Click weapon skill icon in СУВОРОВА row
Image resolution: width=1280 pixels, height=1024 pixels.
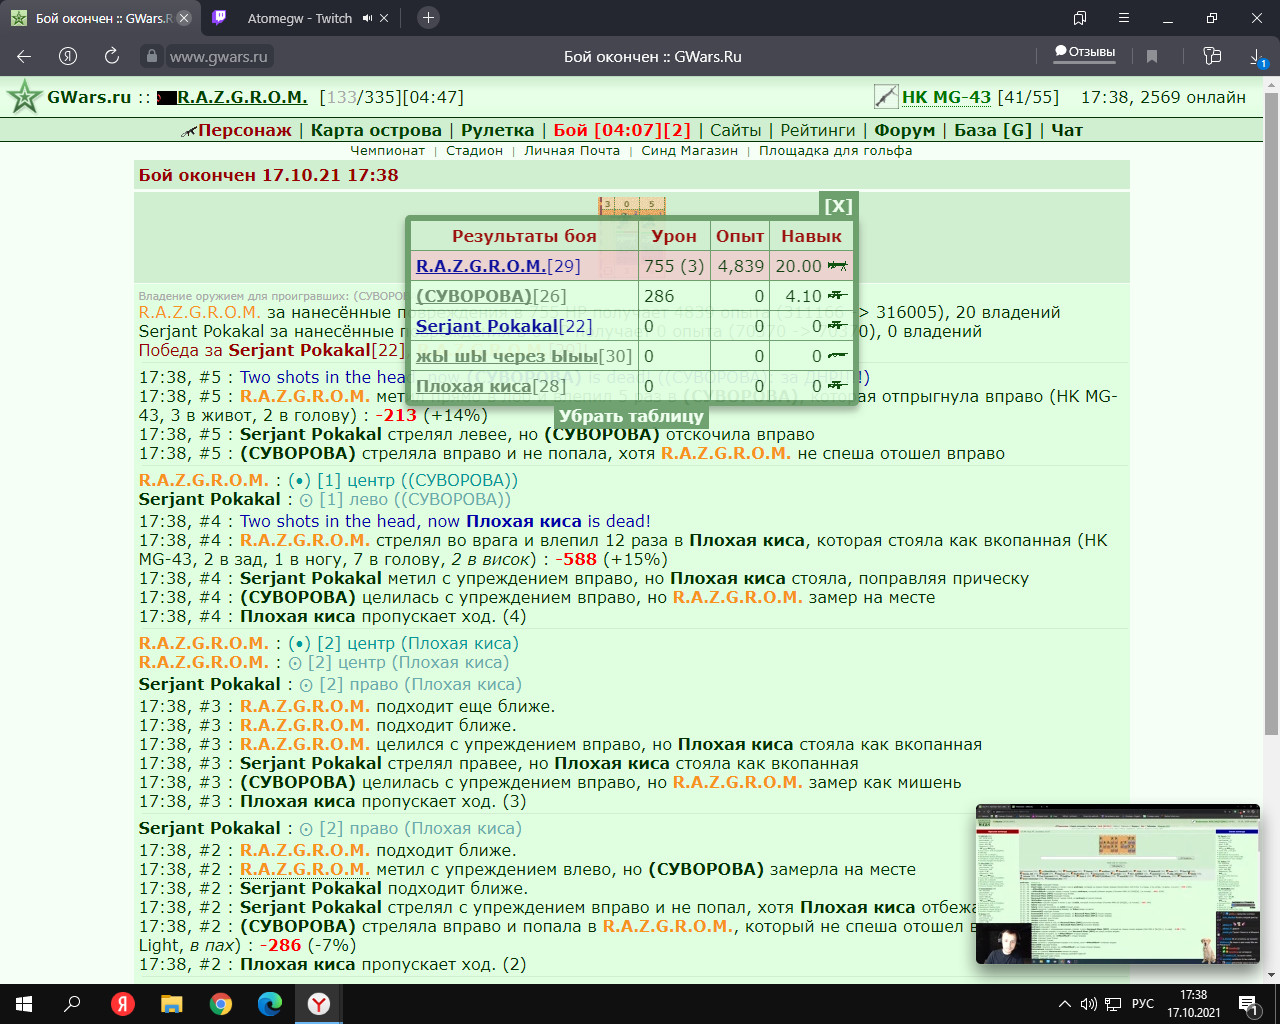click(x=837, y=296)
